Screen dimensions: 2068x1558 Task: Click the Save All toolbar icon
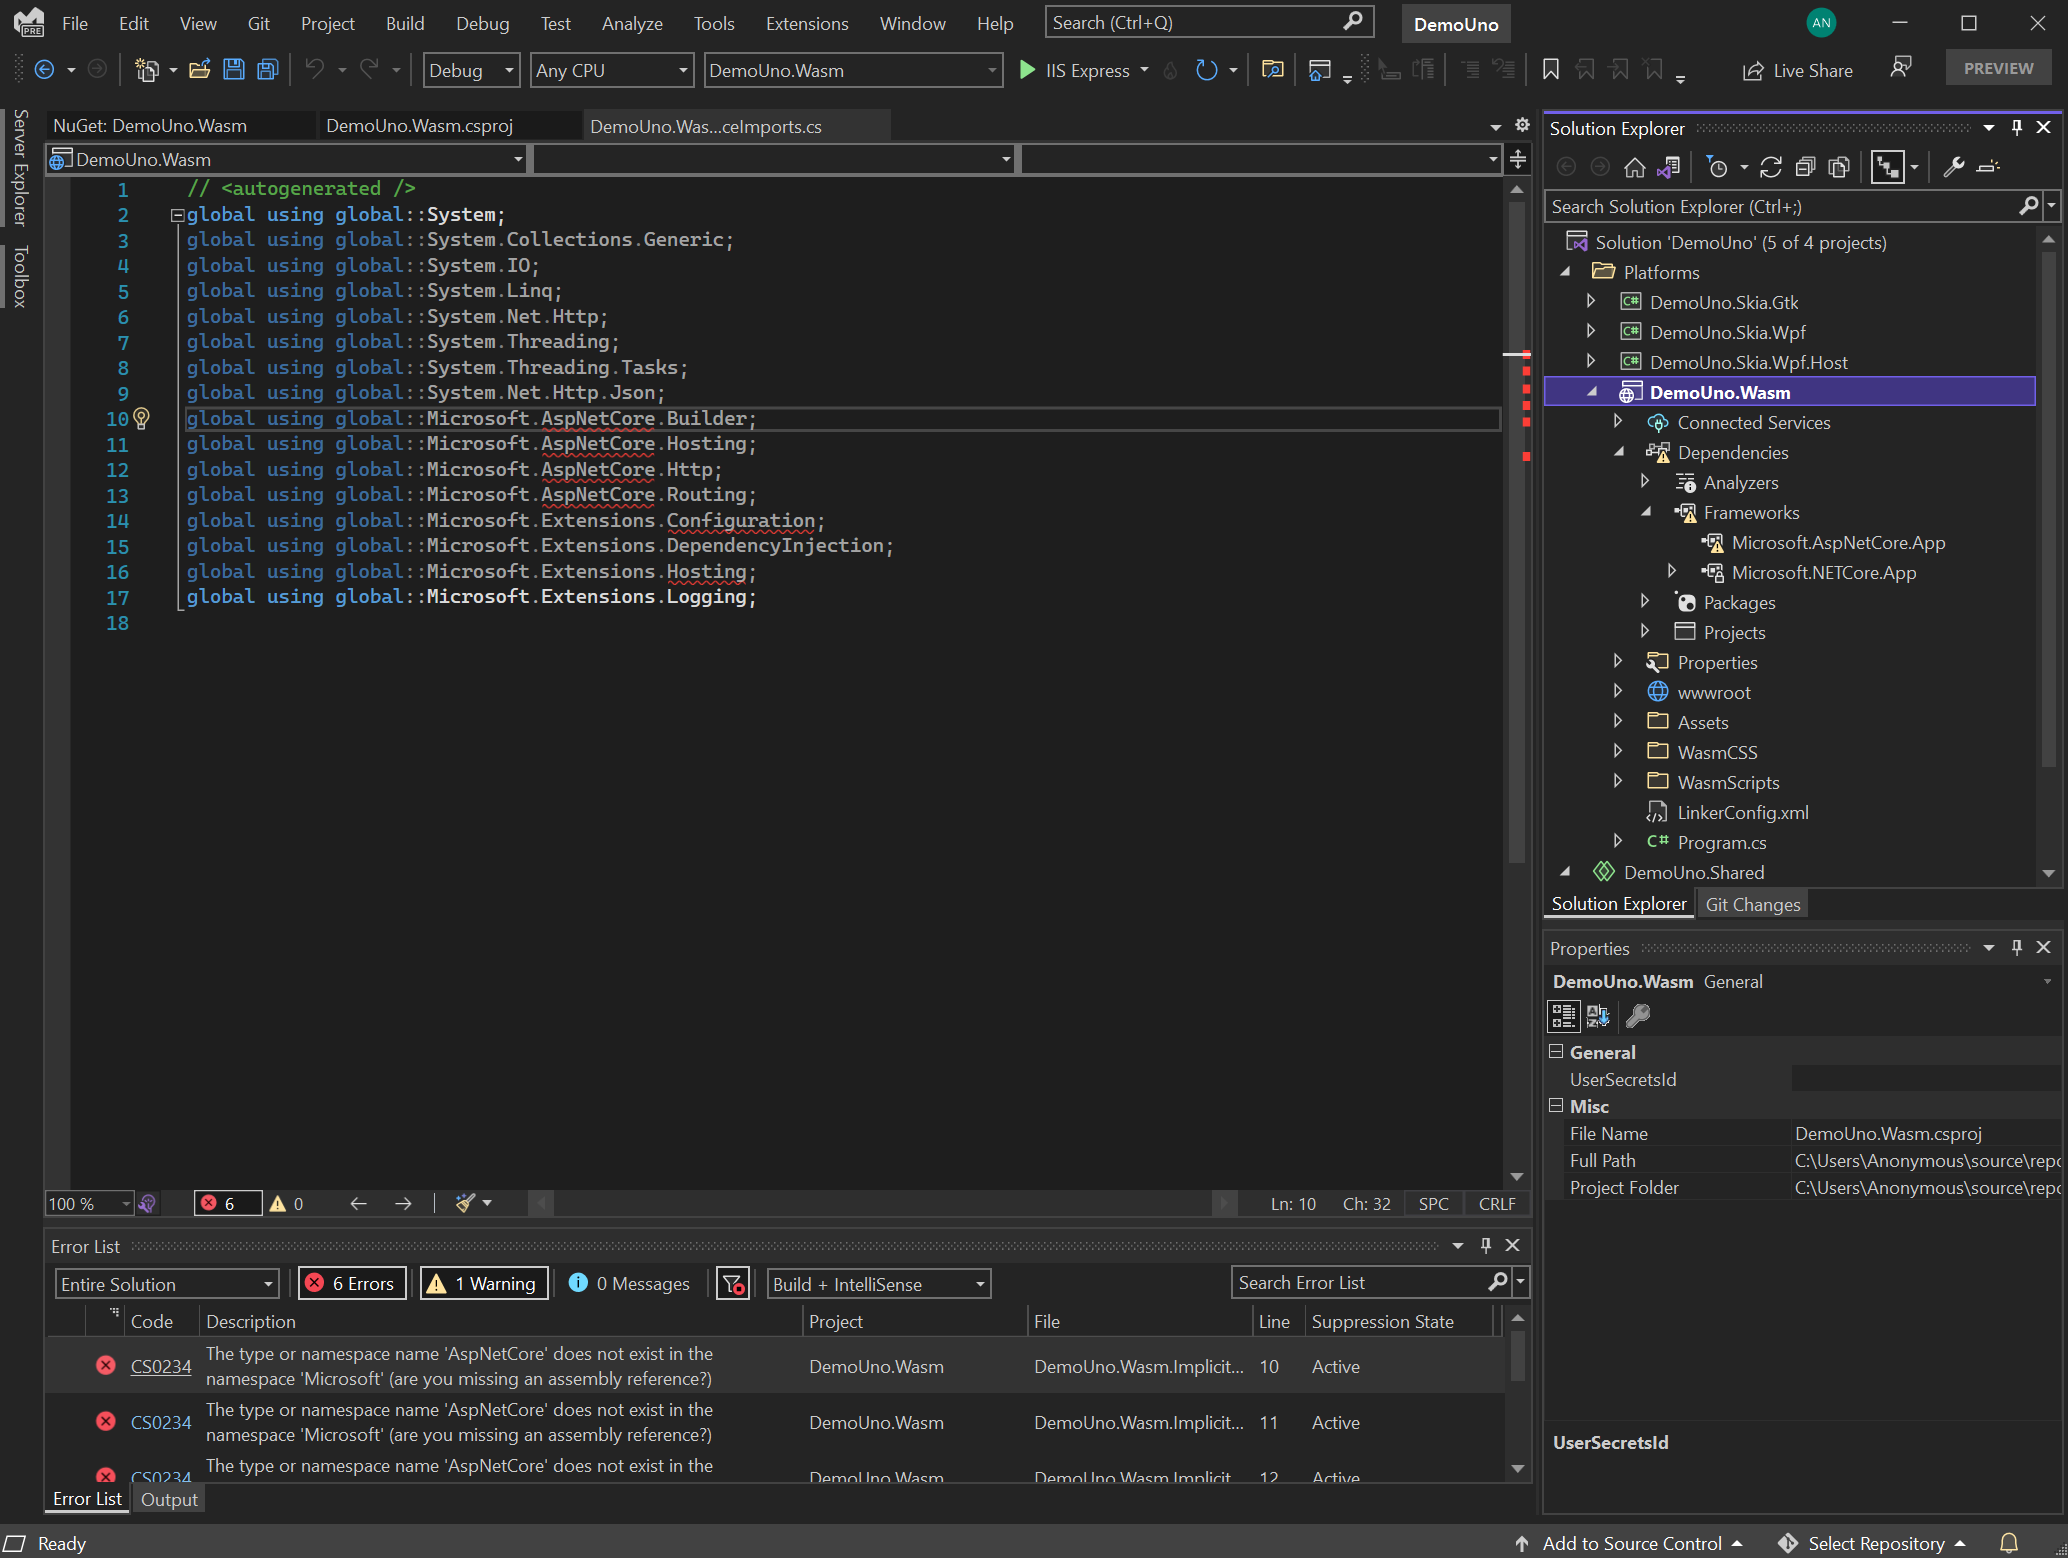click(x=267, y=70)
